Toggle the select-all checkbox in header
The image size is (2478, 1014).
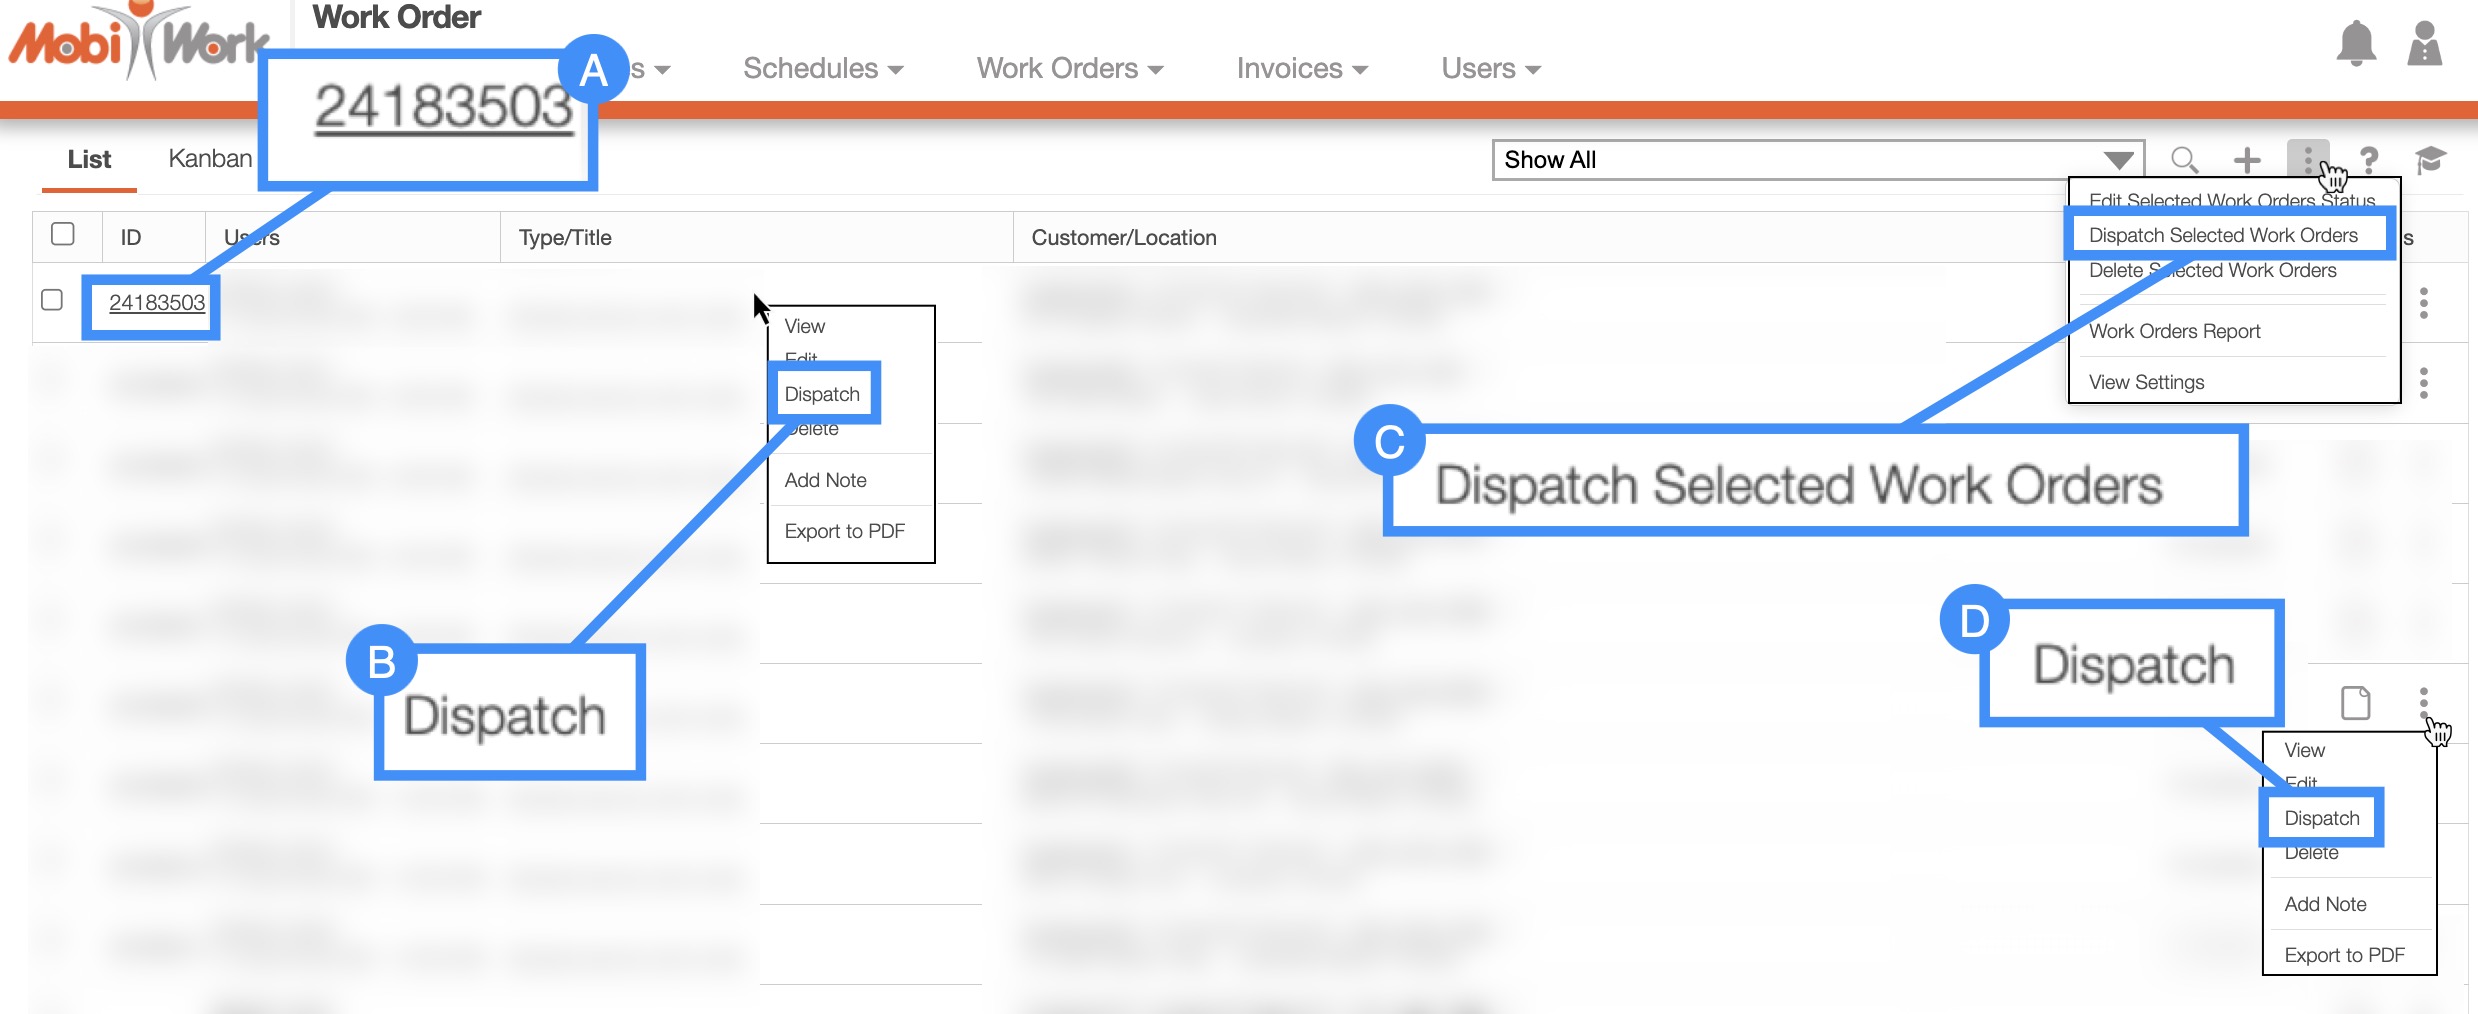click(63, 234)
